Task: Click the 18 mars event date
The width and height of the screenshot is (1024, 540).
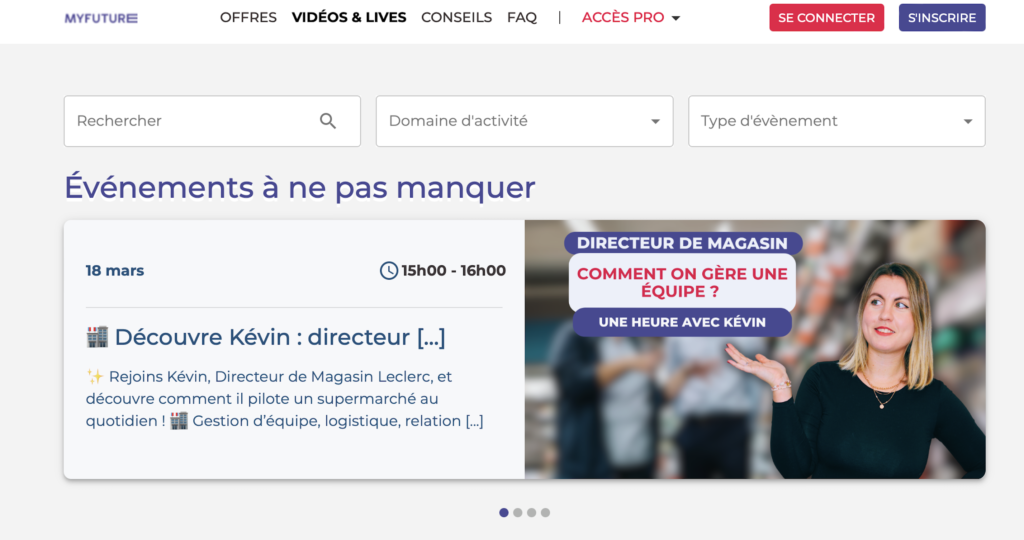Action: pyautogui.click(x=115, y=270)
